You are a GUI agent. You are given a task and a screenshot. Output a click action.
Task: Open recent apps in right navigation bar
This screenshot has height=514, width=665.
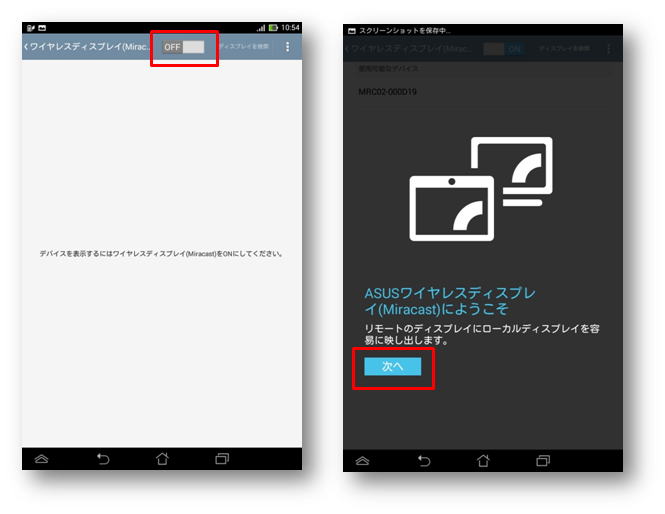[543, 461]
